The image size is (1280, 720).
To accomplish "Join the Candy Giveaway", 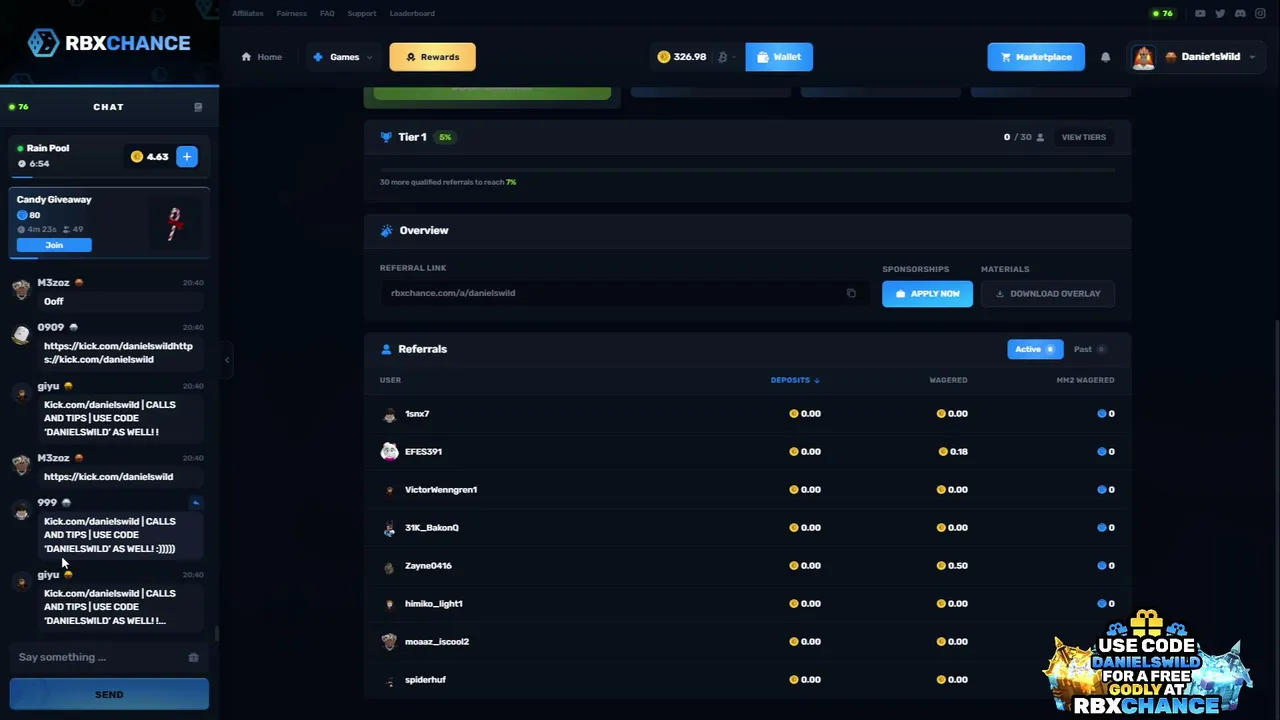I will [54, 245].
